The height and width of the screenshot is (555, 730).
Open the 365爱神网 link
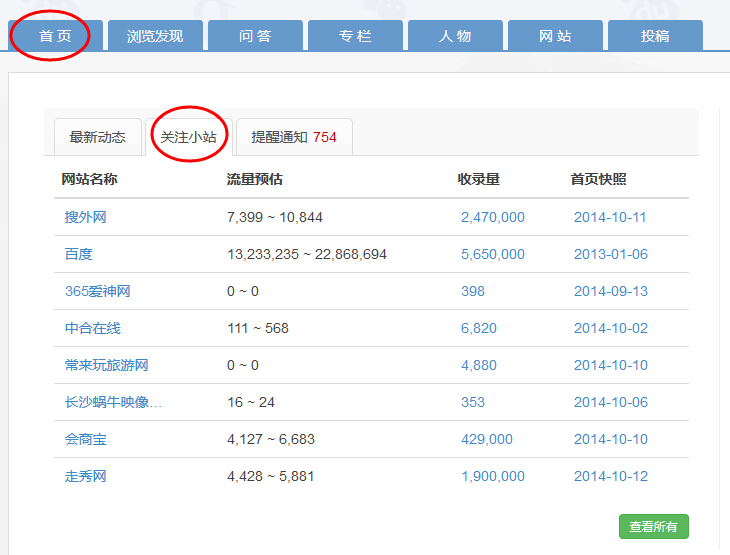point(98,291)
